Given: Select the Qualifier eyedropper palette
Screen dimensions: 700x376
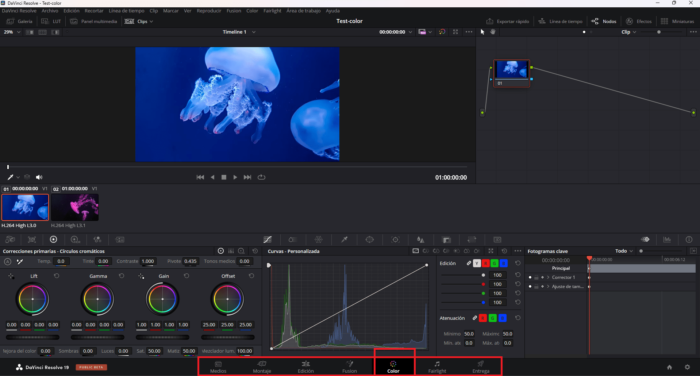Looking at the screenshot, I should 344,240.
